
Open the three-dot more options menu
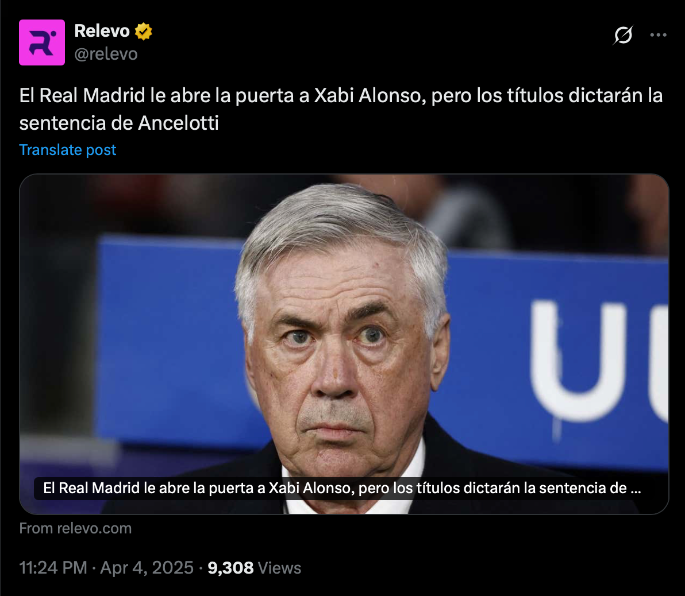(x=658, y=35)
